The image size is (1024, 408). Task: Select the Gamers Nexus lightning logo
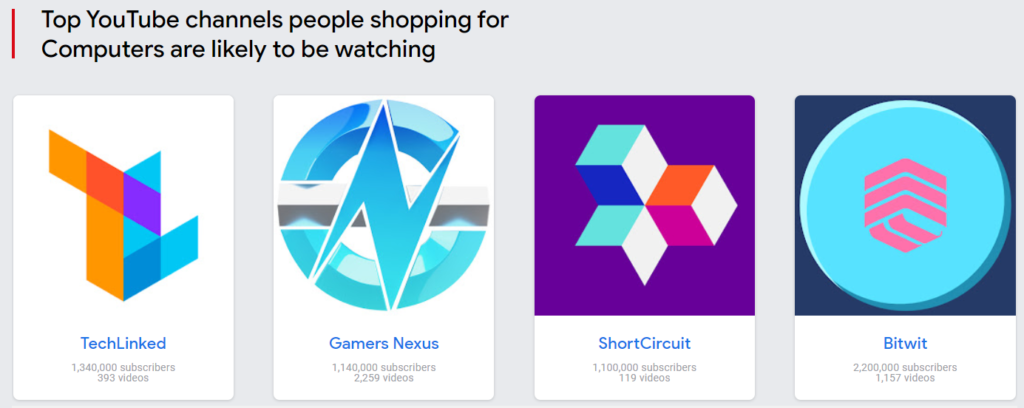(383, 205)
